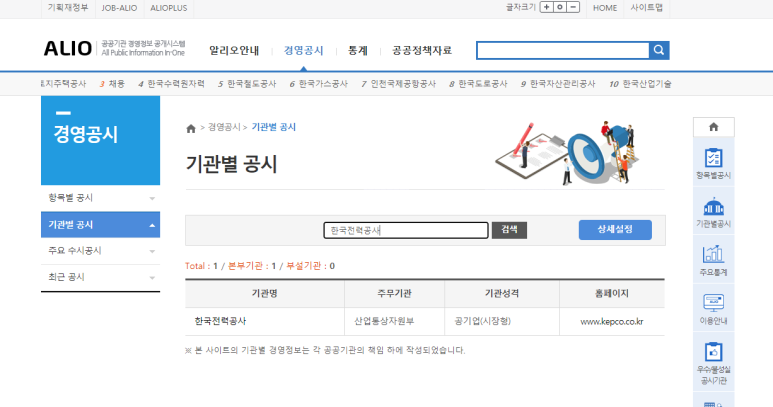Viewport: 773px width, 407px height.
Task: Click the 검색 search button
Action: 509,230
